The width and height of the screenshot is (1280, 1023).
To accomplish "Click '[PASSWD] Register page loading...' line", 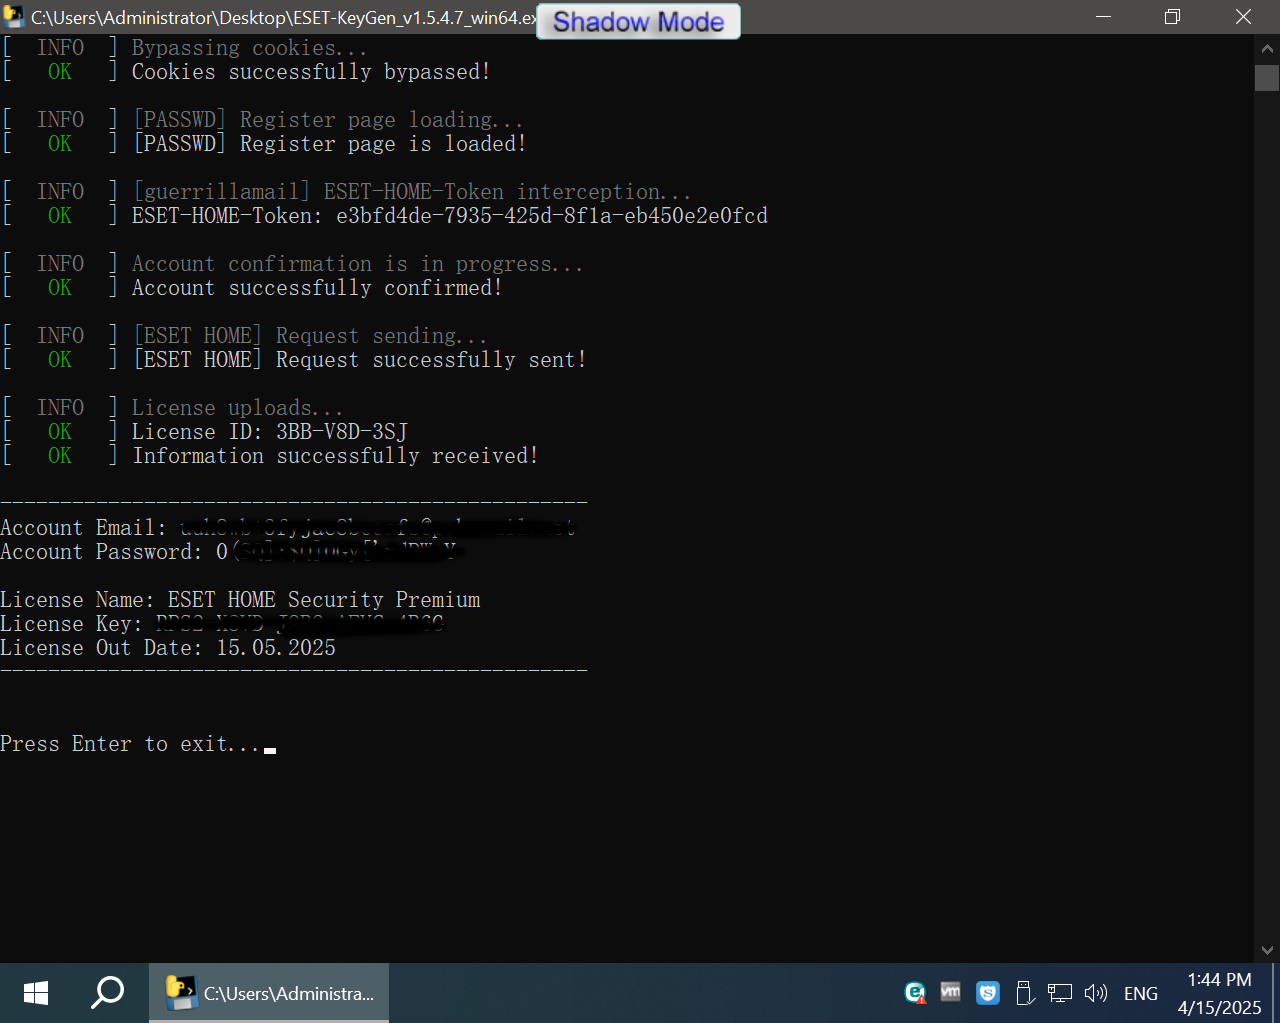I will point(328,120).
